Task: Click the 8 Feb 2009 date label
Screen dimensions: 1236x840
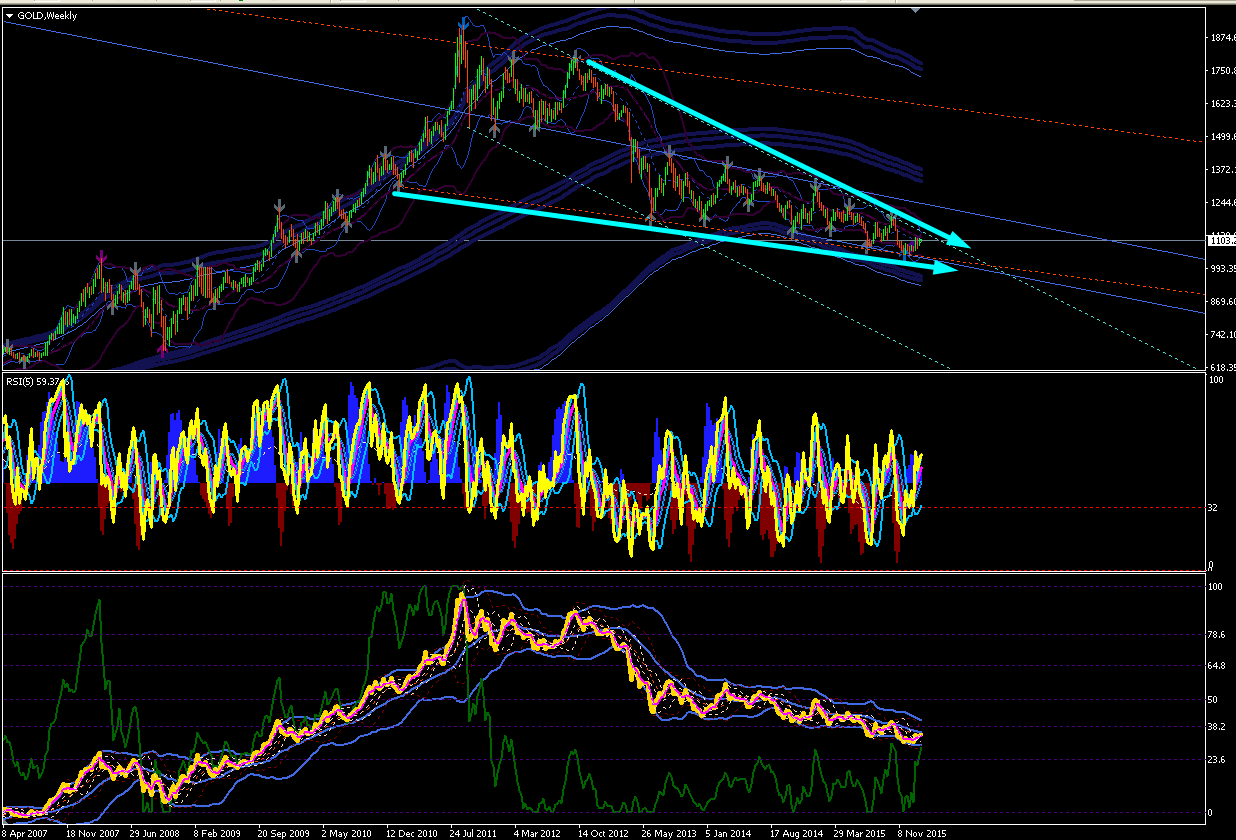Action: point(219,832)
